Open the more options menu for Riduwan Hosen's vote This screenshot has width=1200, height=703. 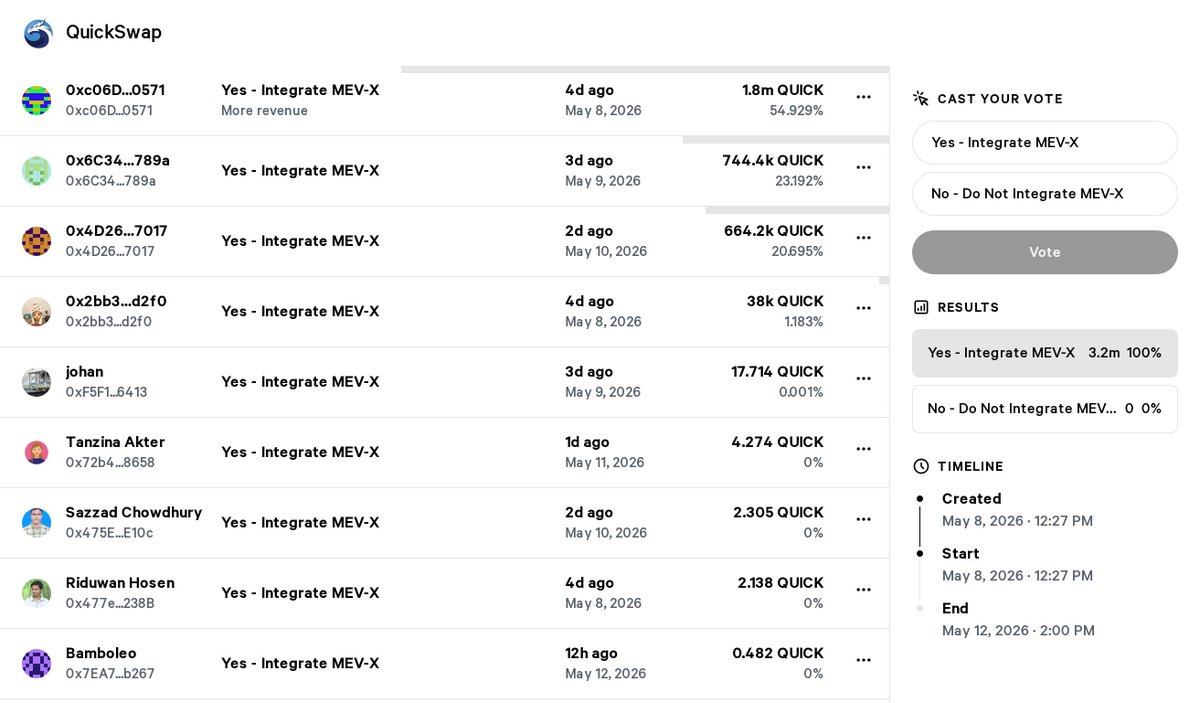(864, 590)
